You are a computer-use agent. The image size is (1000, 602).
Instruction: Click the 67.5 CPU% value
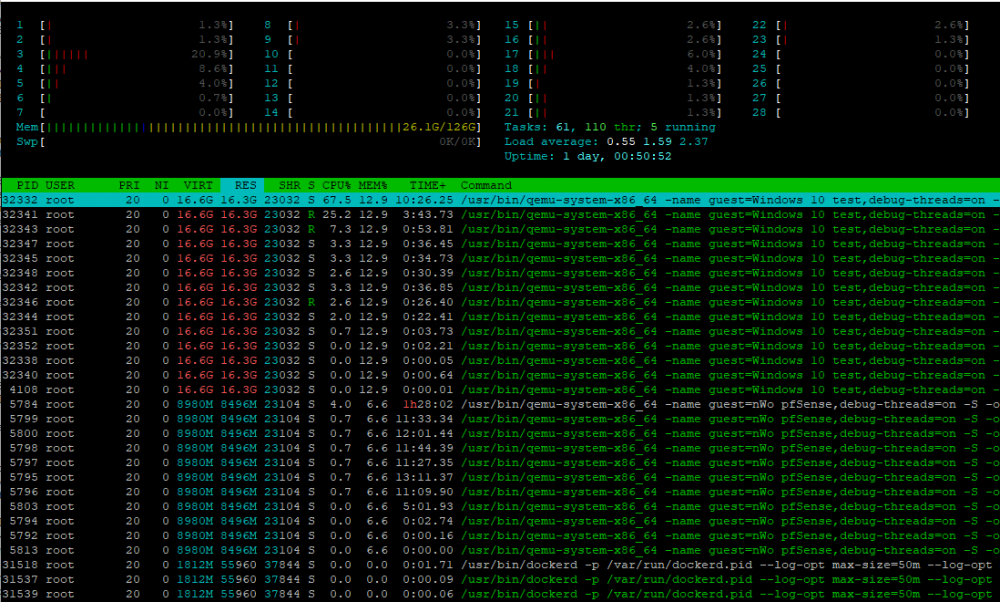(337, 200)
